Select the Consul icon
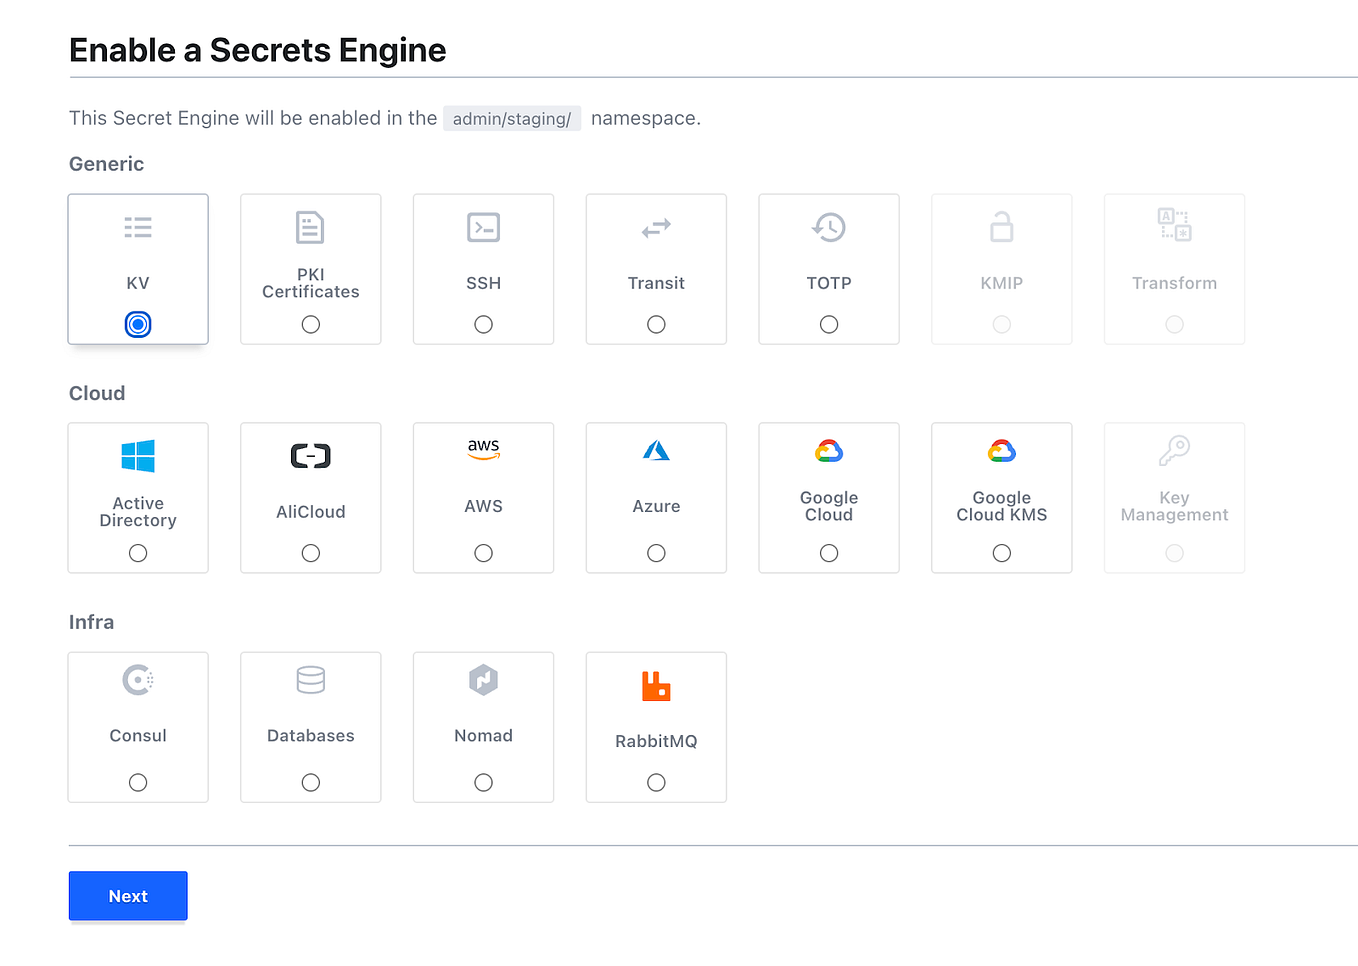1358x966 pixels. point(138,680)
